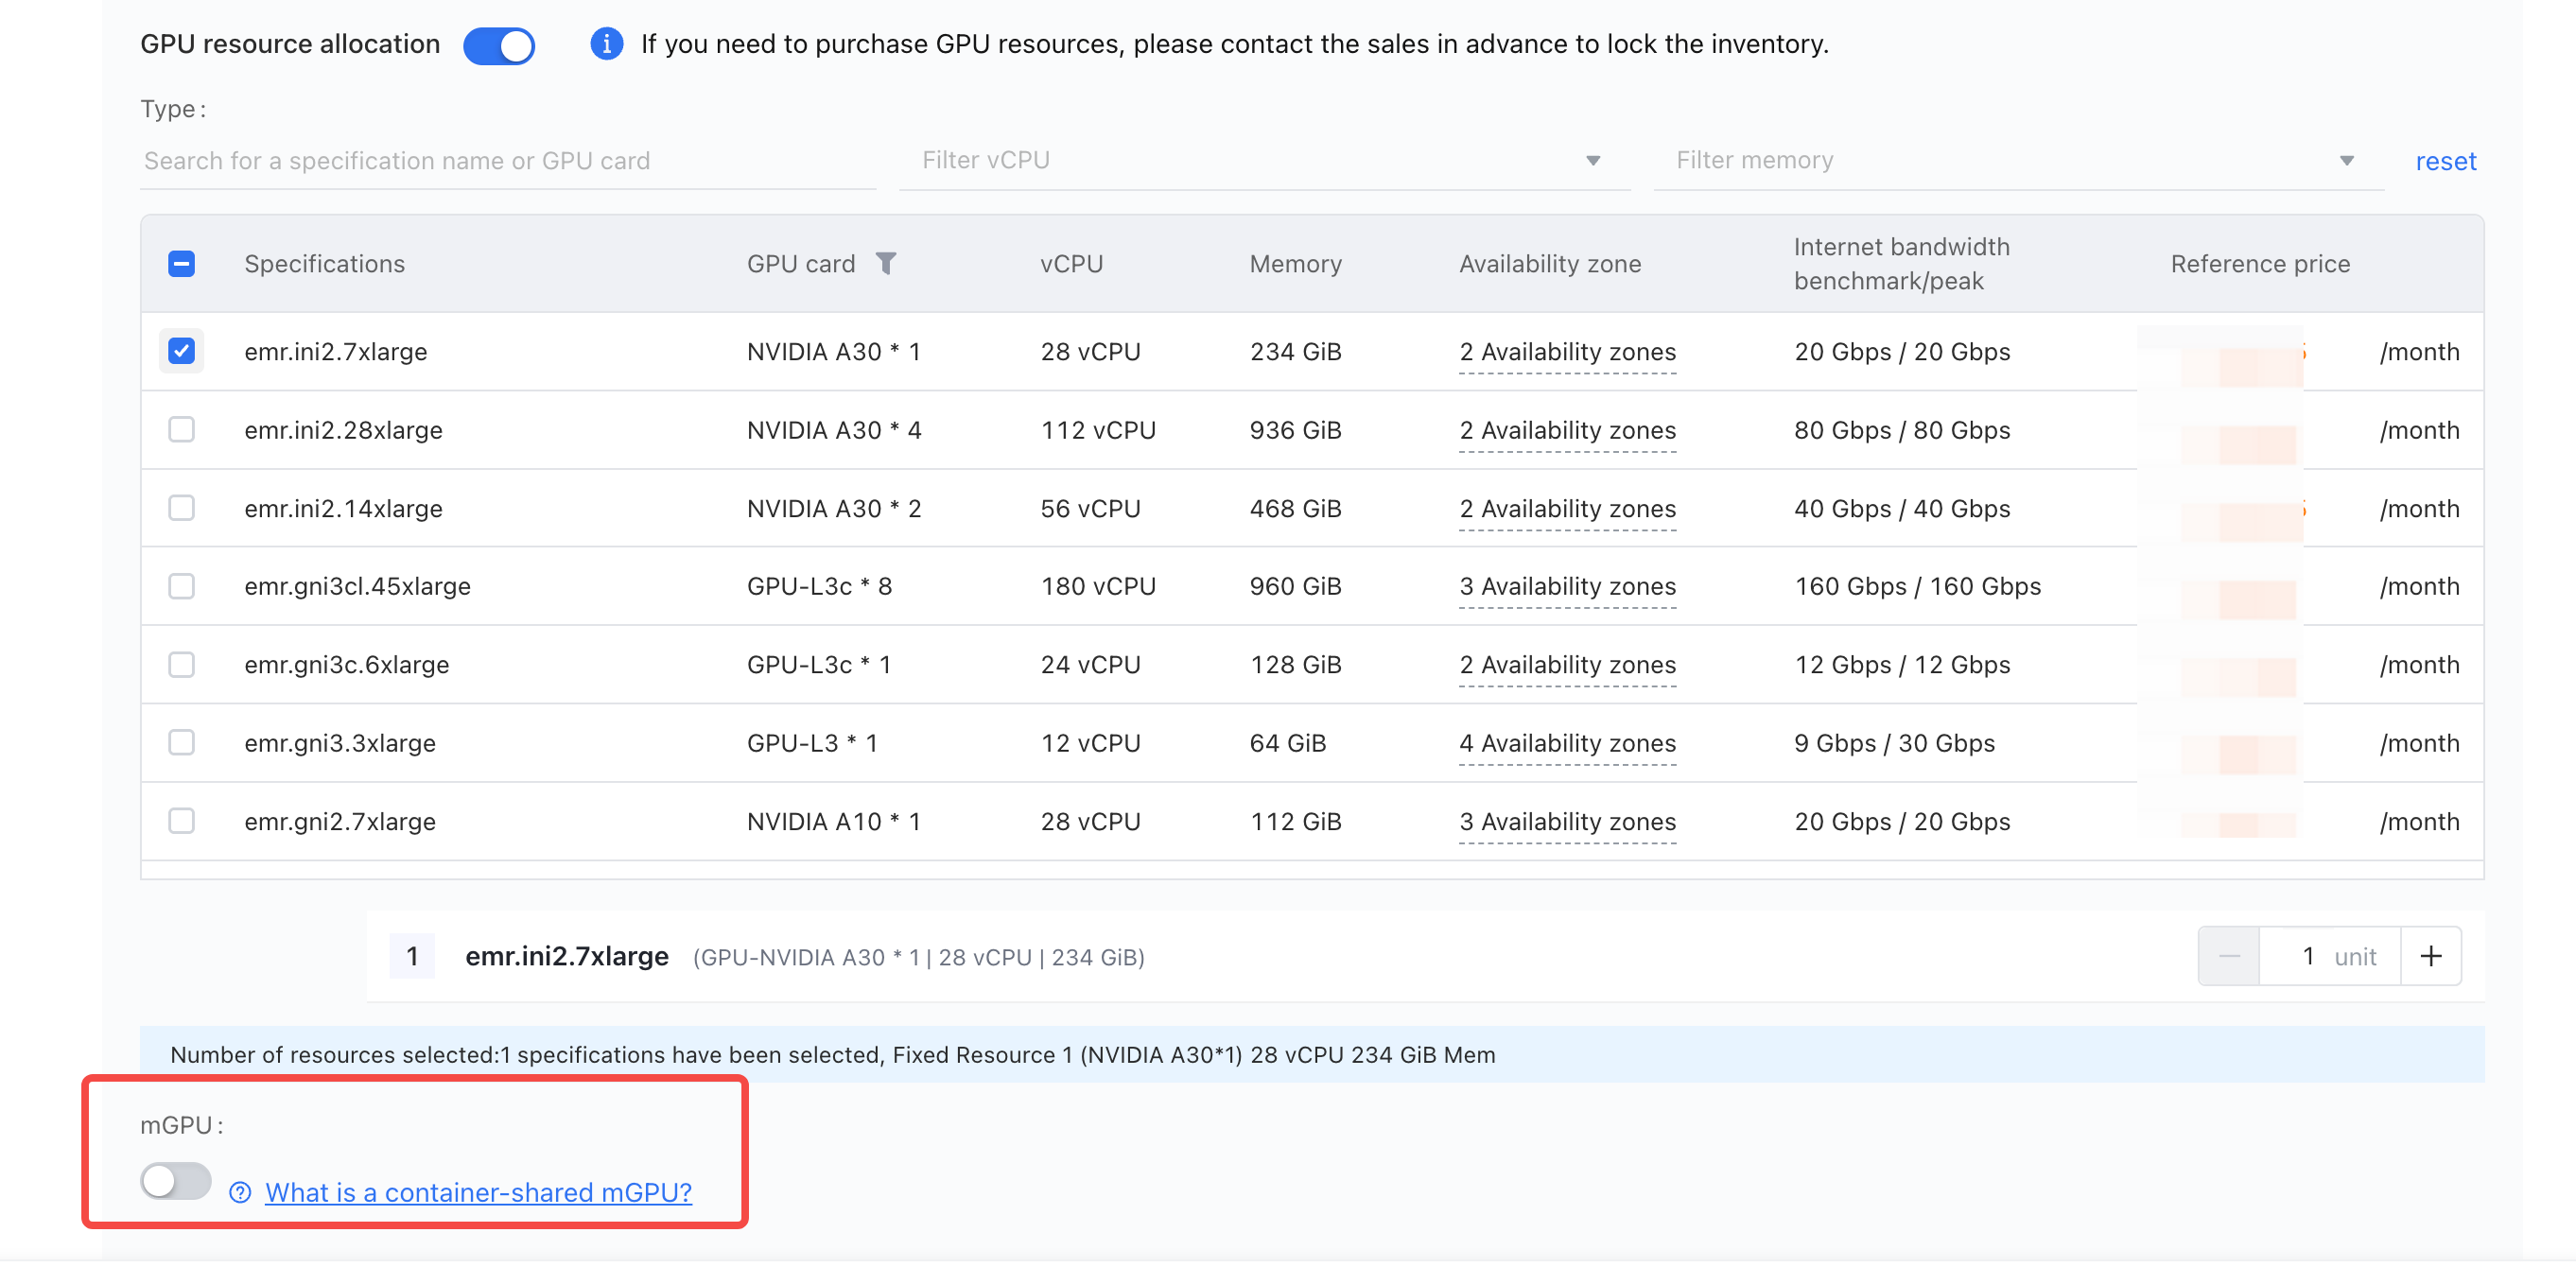Viewport: 2576px width, 1267px height.
Task: Tick the emr.gni3.3xlarge checkbox
Action: click(181, 743)
